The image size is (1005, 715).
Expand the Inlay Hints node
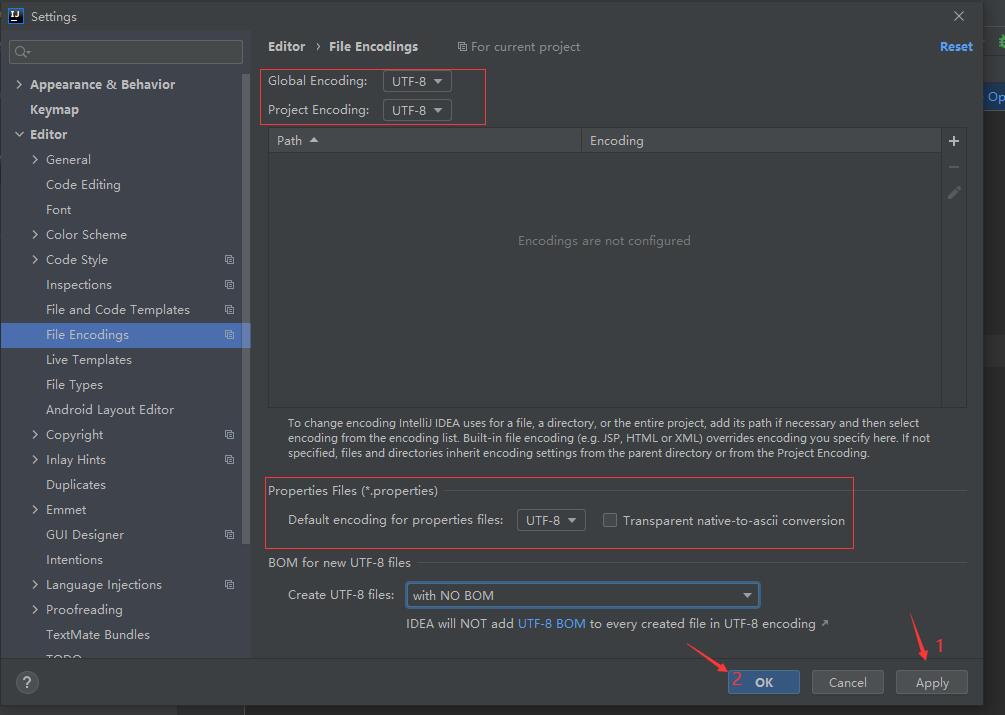pyautogui.click(x=35, y=459)
